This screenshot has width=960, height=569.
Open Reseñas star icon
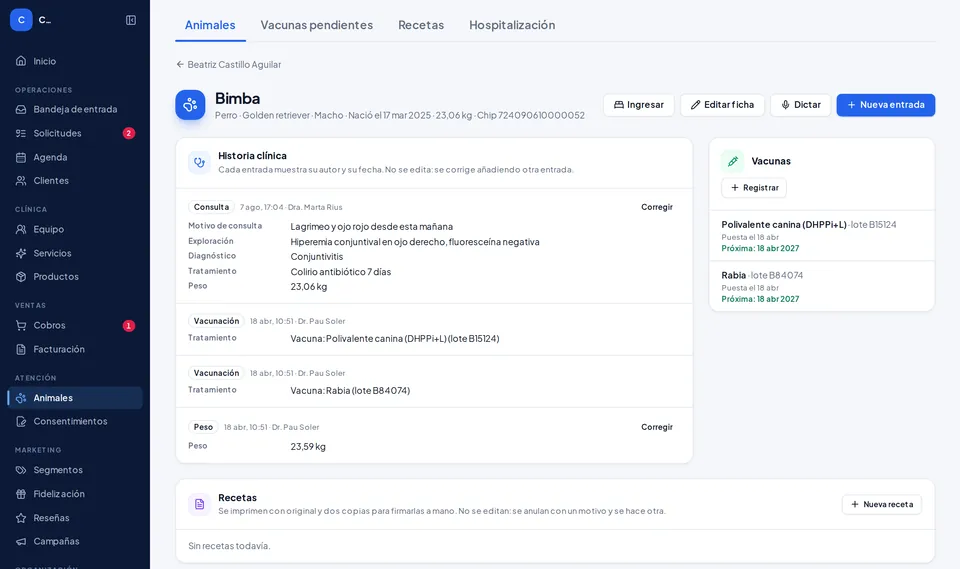click(21, 518)
